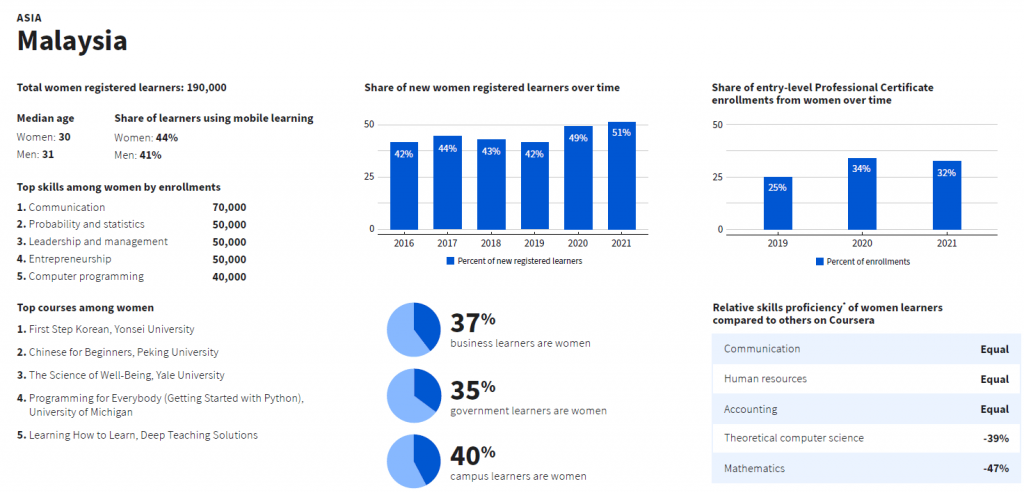Screen dimensions: 1024x493
Task: Click the business learners pie chart
Action: click(414, 330)
